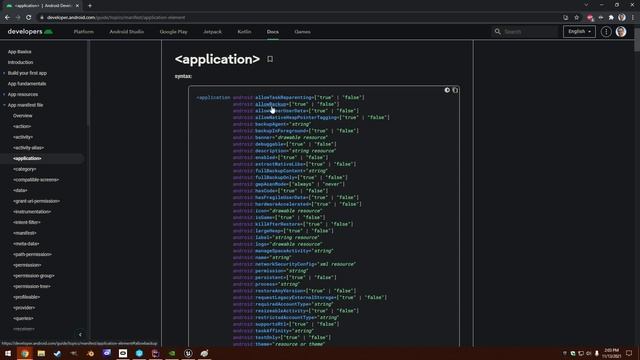Click the sidebar scrollbar thumb
Screen dimensions: 640x360
point(88,84)
